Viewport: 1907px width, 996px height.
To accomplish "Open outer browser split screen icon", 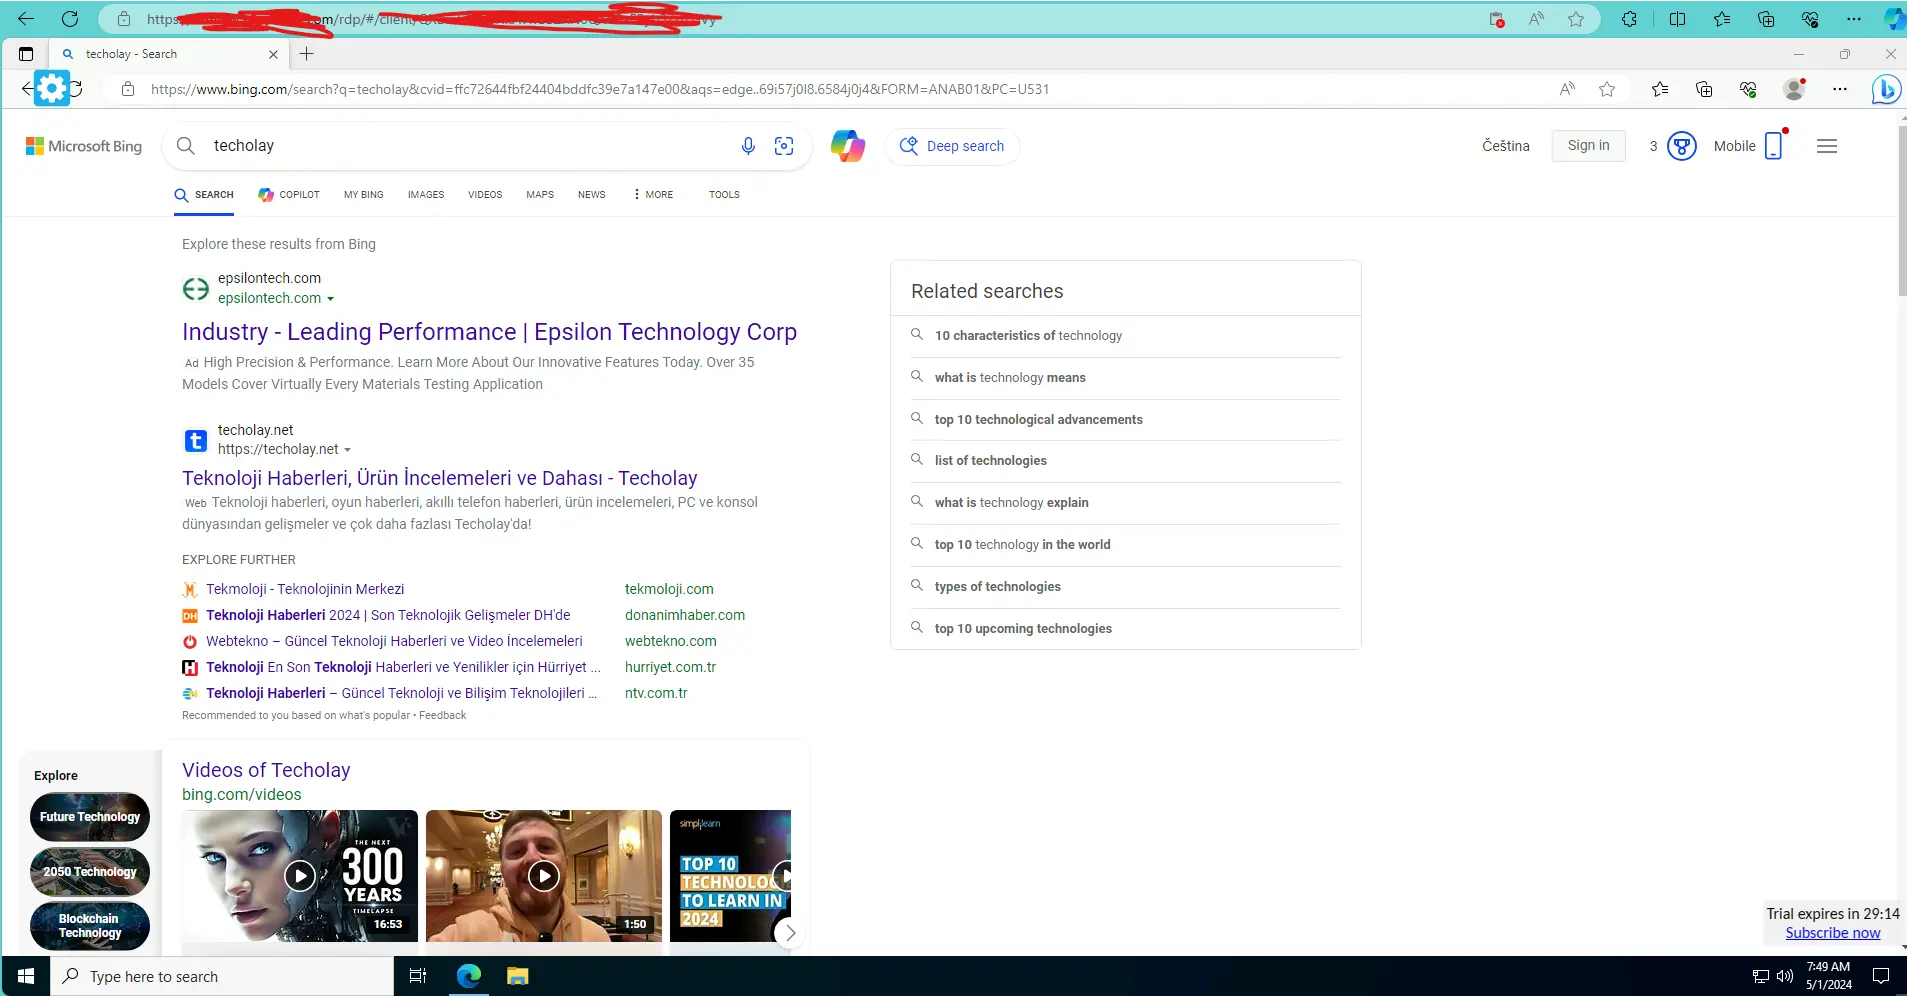I will (x=1677, y=19).
